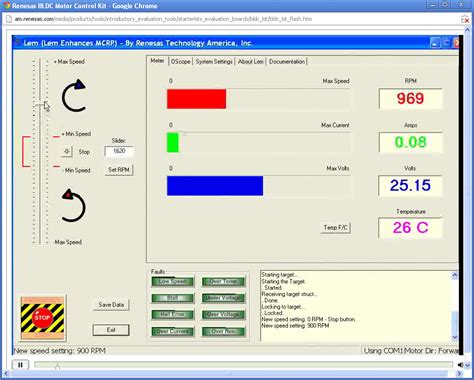Open the OScope tab

(180, 62)
